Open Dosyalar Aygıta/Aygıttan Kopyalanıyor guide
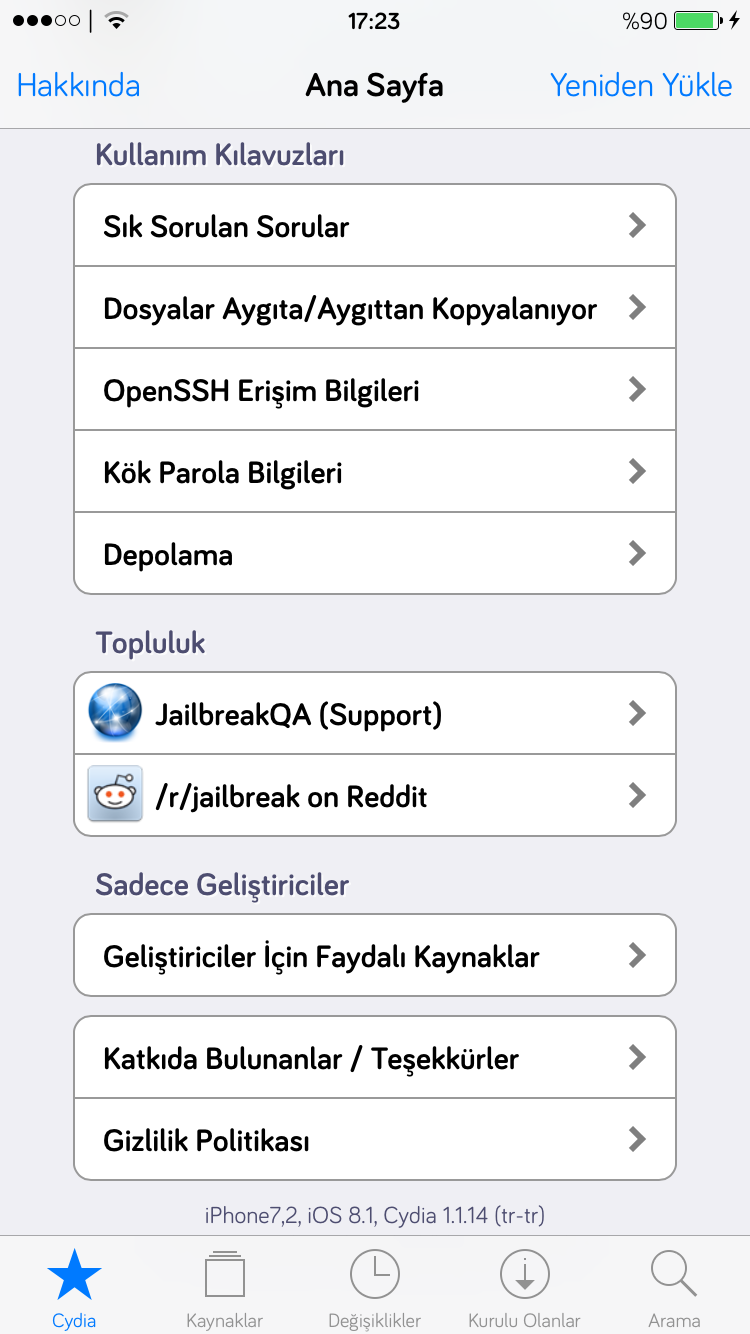The width and height of the screenshot is (750, 1334). point(375,308)
